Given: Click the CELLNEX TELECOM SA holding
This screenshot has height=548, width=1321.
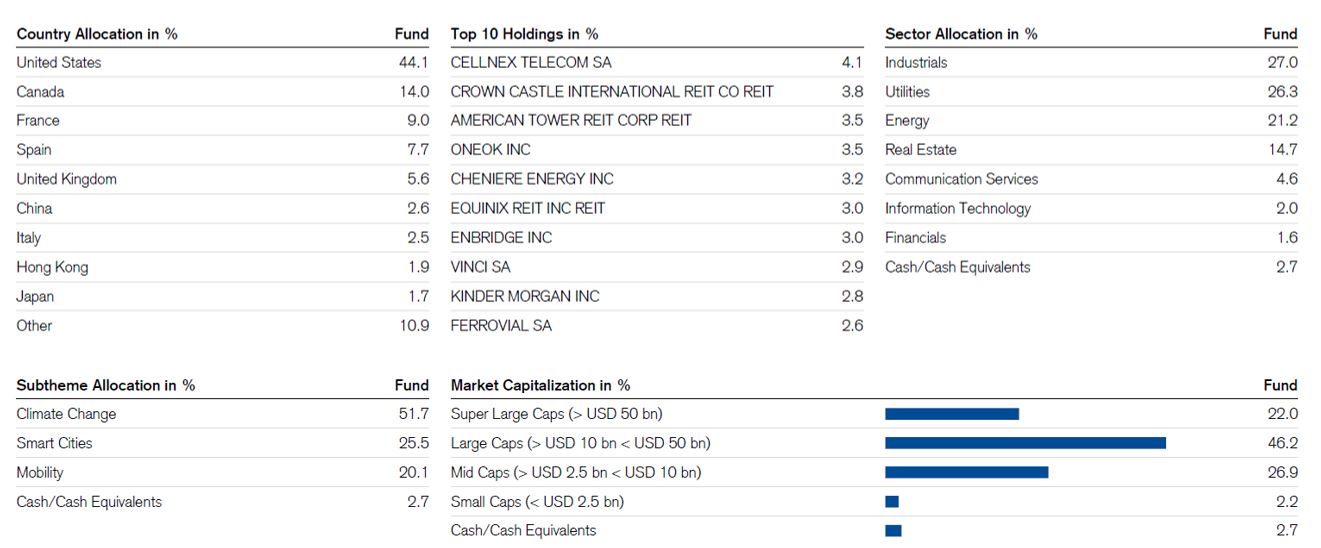Looking at the screenshot, I should point(531,62).
